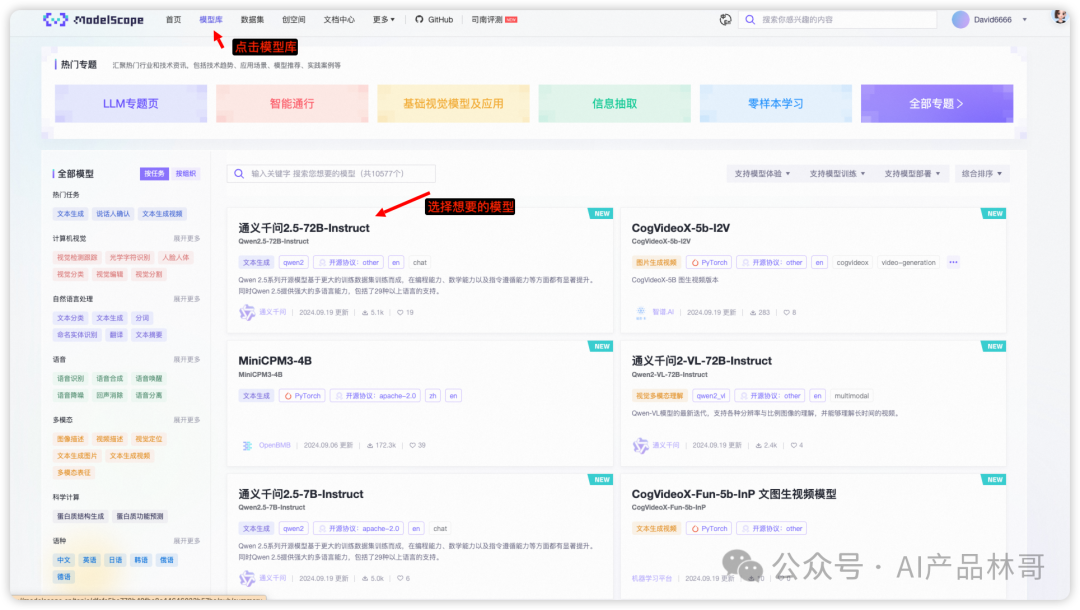Expand 展开更多 under 语音

point(187,359)
